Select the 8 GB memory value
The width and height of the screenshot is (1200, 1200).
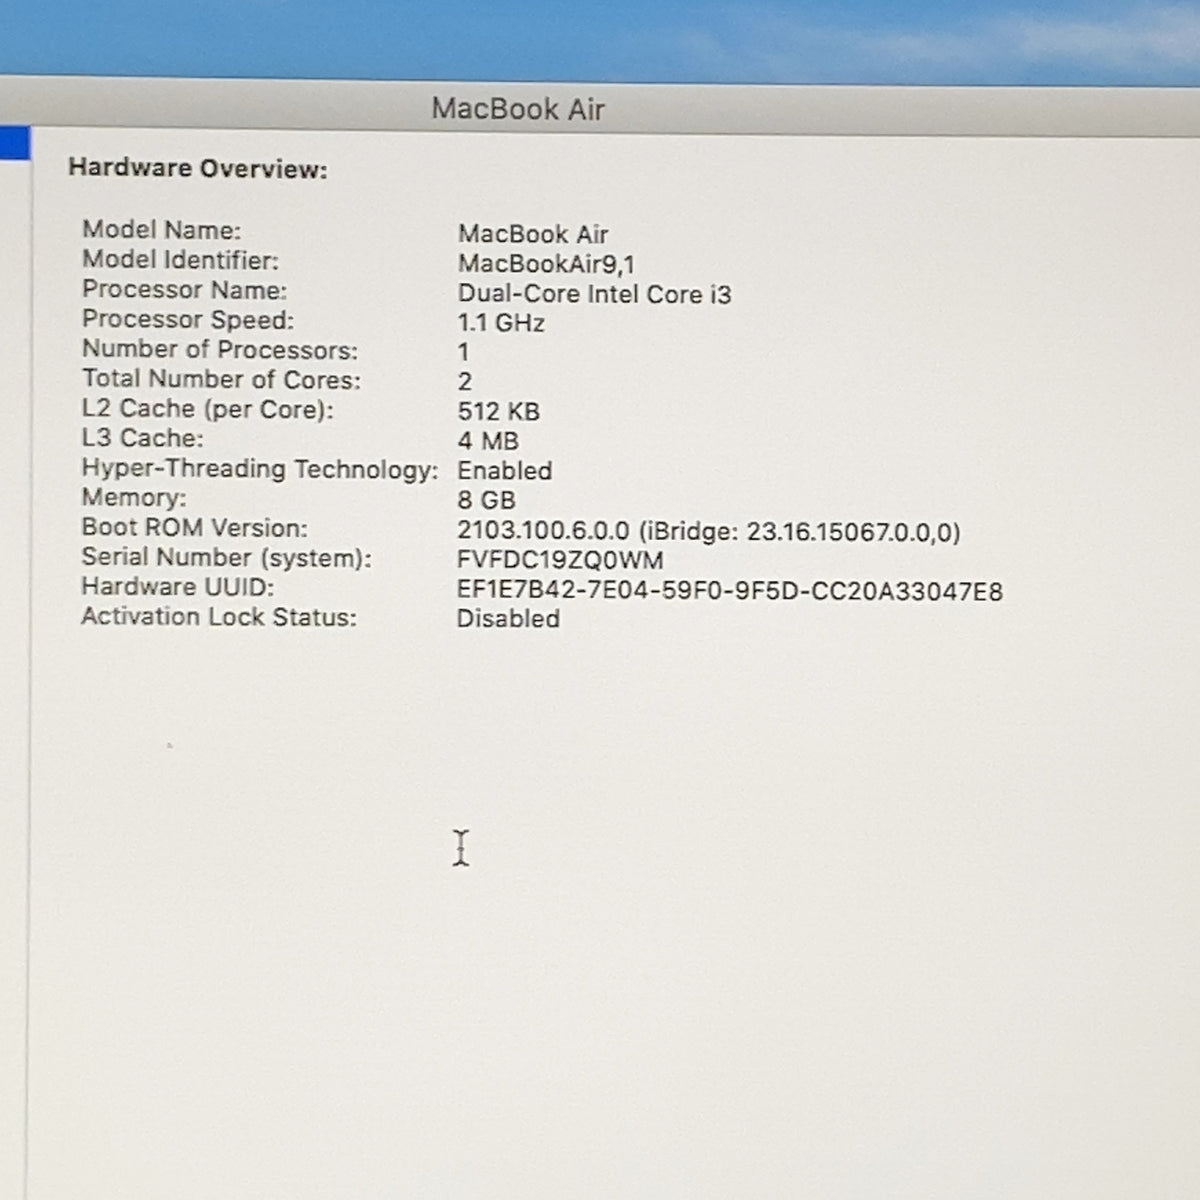click(486, 500)
